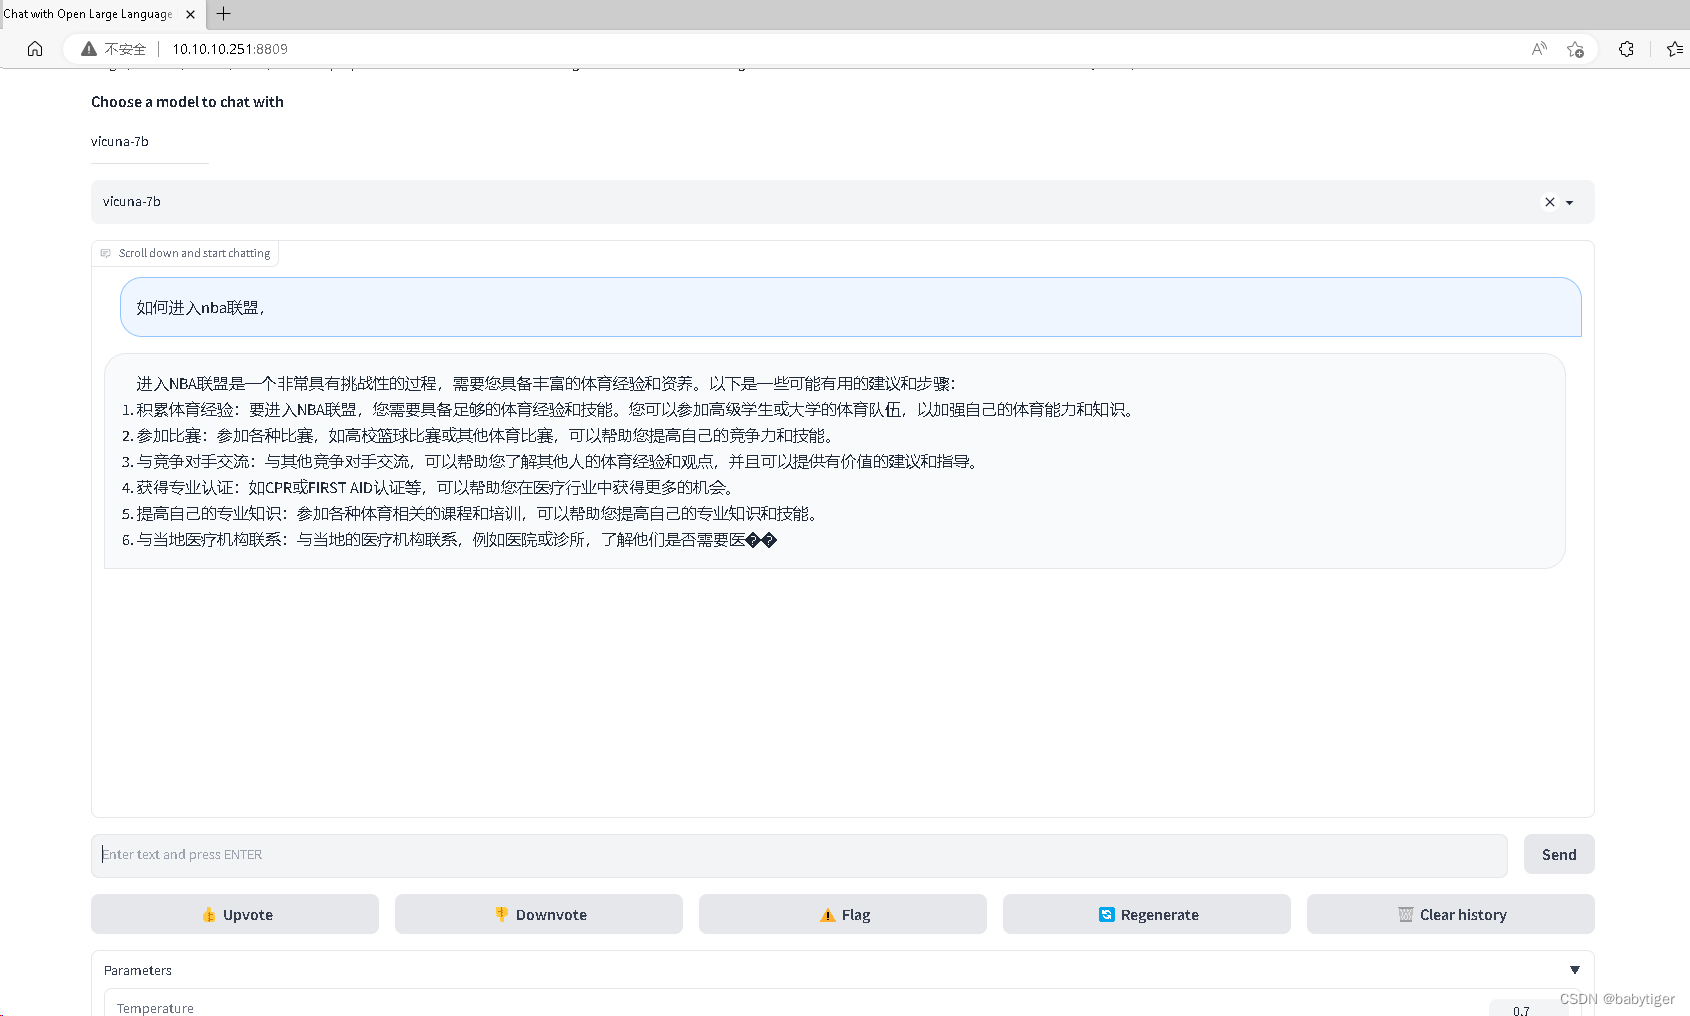Clear the chat history

(1451, 914)
